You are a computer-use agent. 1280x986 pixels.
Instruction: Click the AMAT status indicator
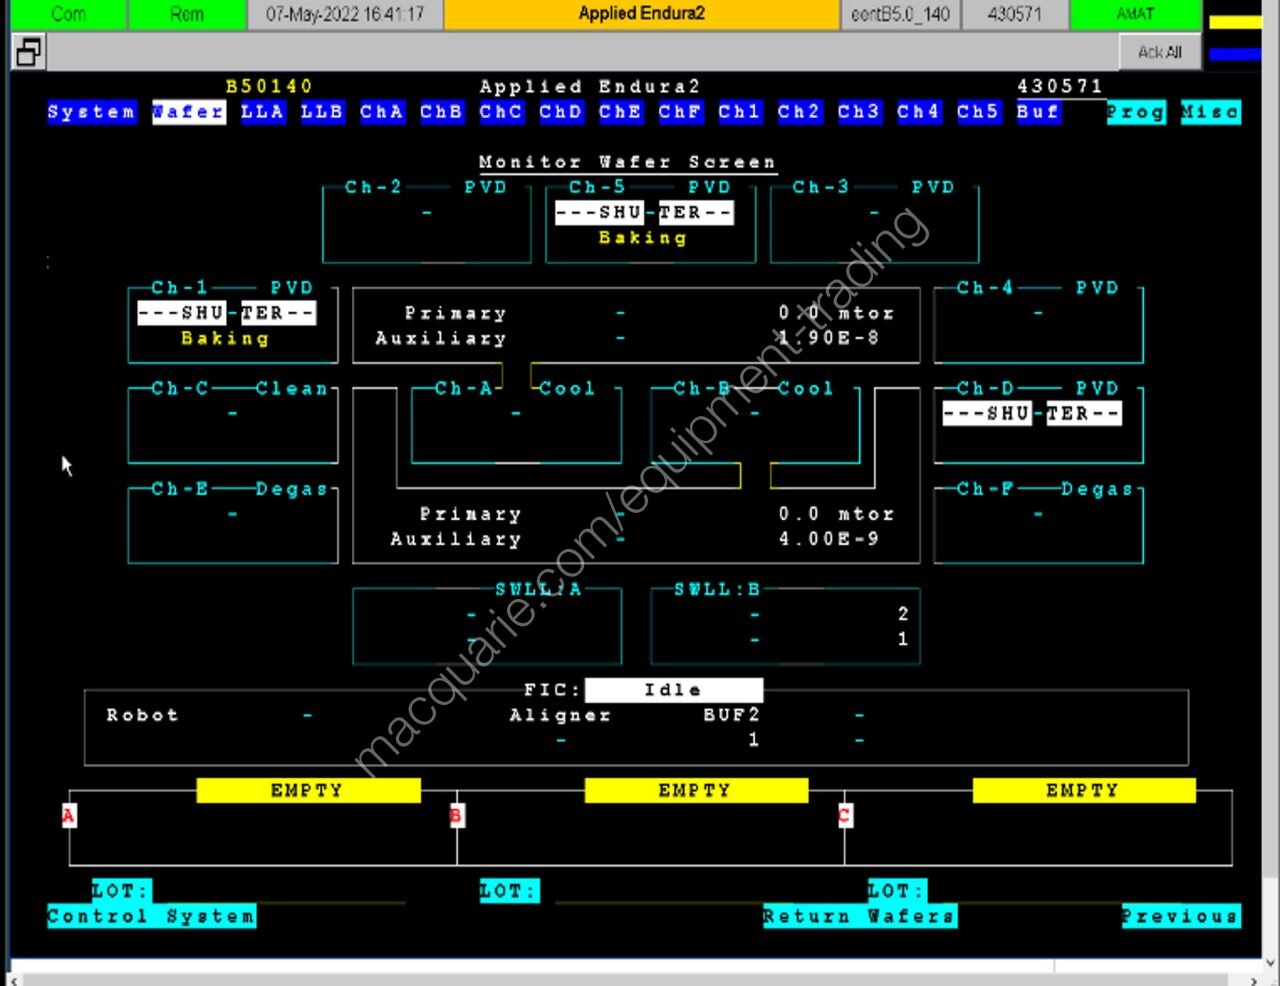tap(1135, 14)
